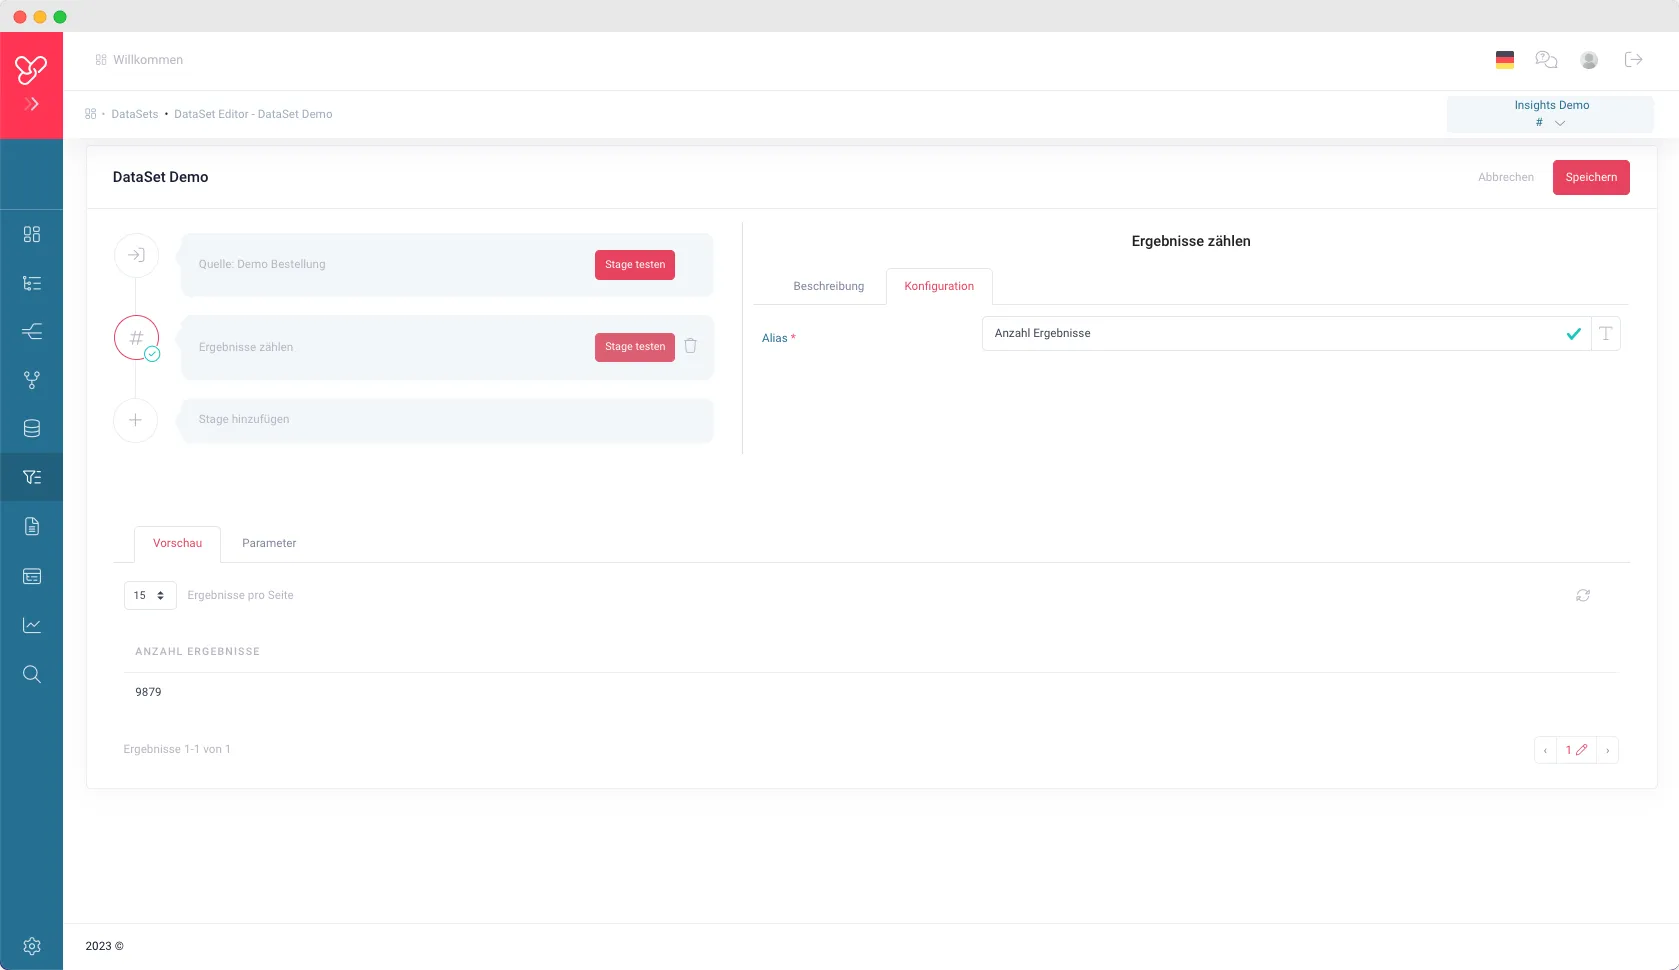
Task: Click the Alias input field
Action: coord(1286,334)
